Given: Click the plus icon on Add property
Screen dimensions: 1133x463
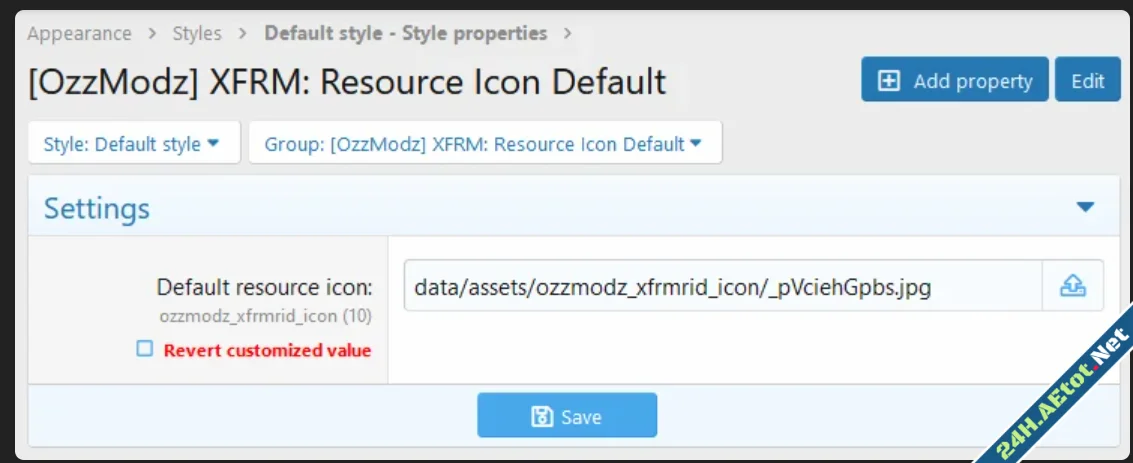Looking at the screenshot, I should coord(888,81).
